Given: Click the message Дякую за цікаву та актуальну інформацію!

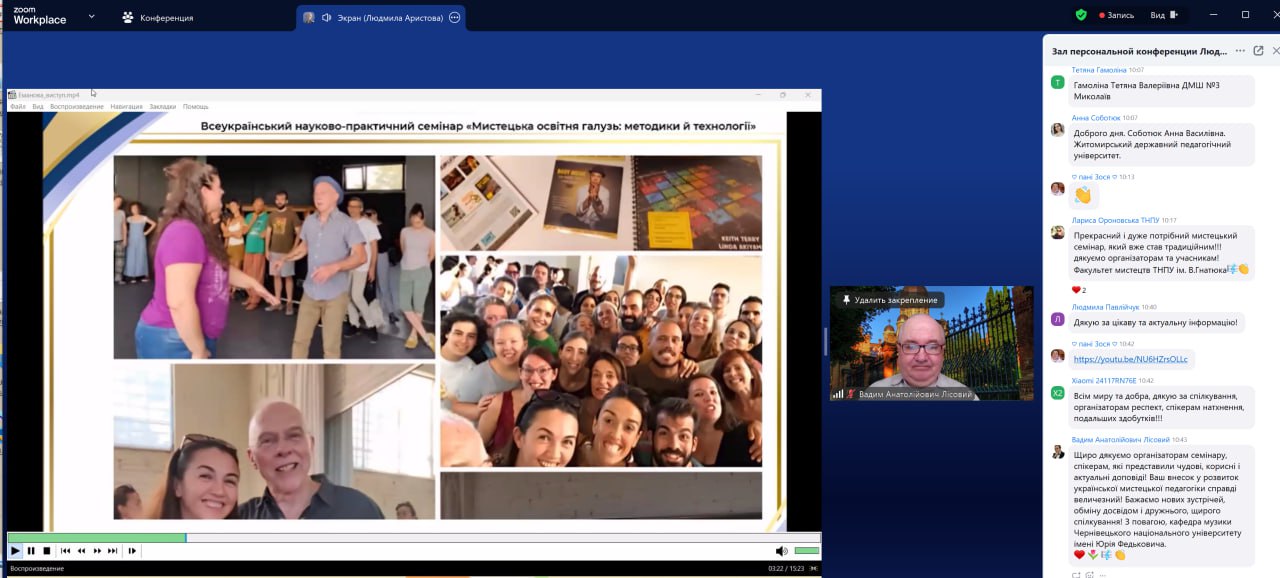Looking at the screenshot, I should click(x=1155, y=322).
